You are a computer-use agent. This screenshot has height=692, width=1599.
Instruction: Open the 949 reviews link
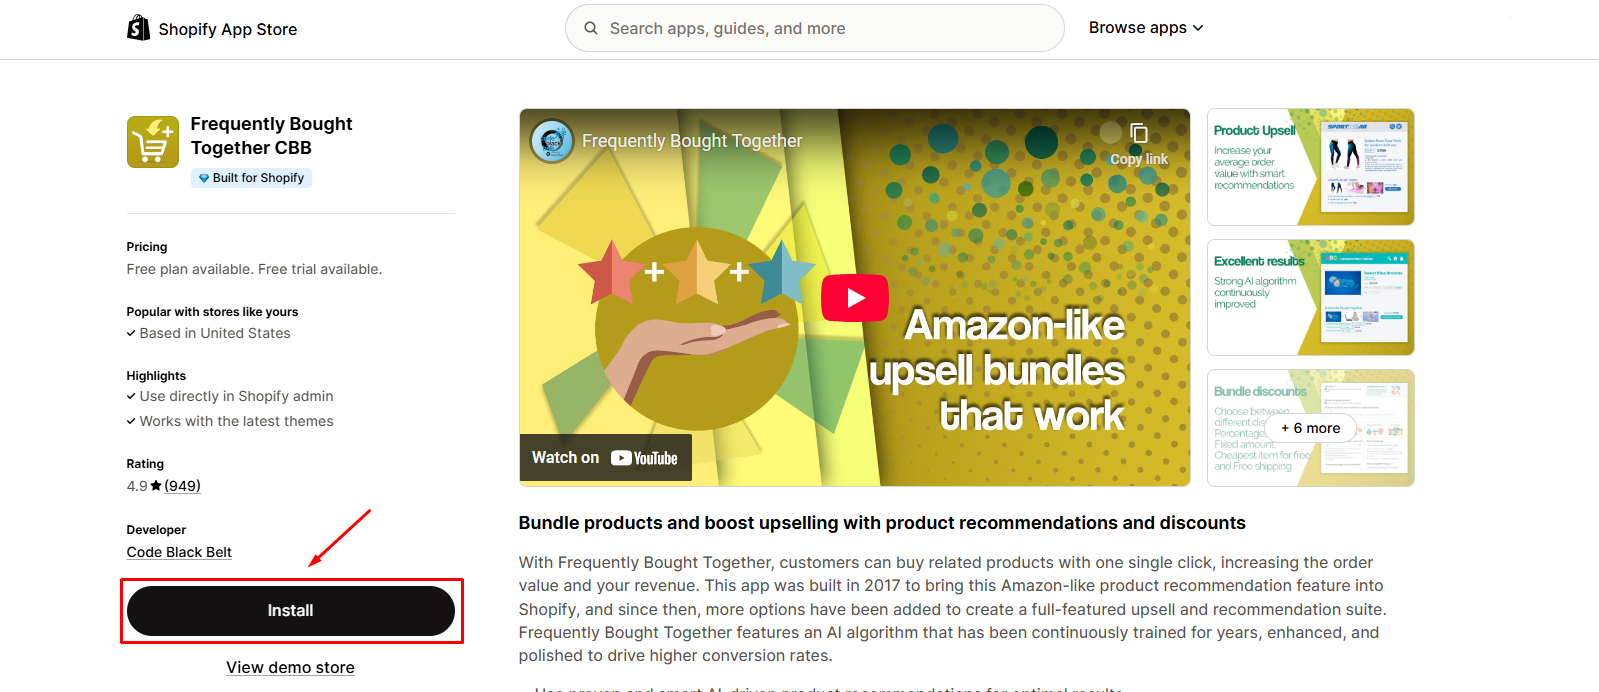point(182,486)
